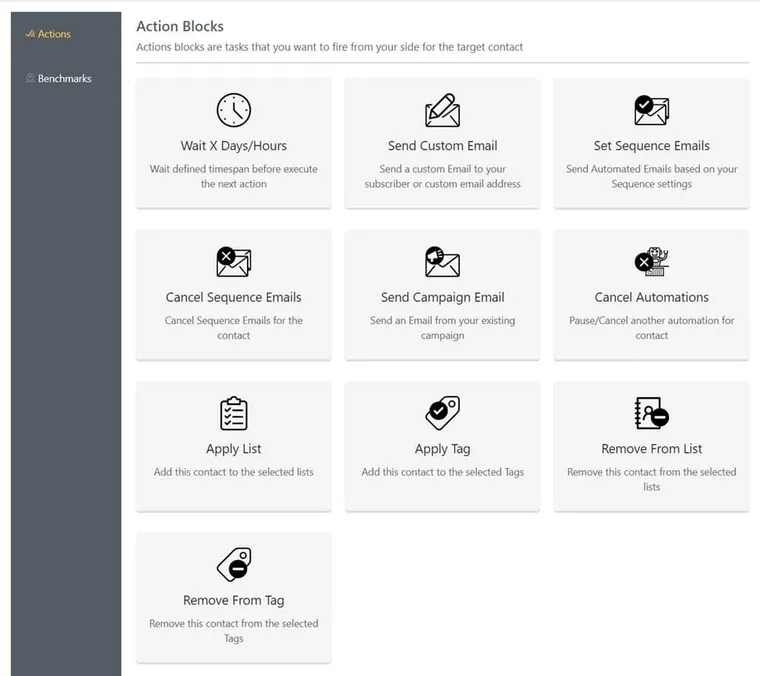Pick the Cancel Automations block title
Image resolution: width=760 pixels, height=676 pixels.
pos(651,298)
